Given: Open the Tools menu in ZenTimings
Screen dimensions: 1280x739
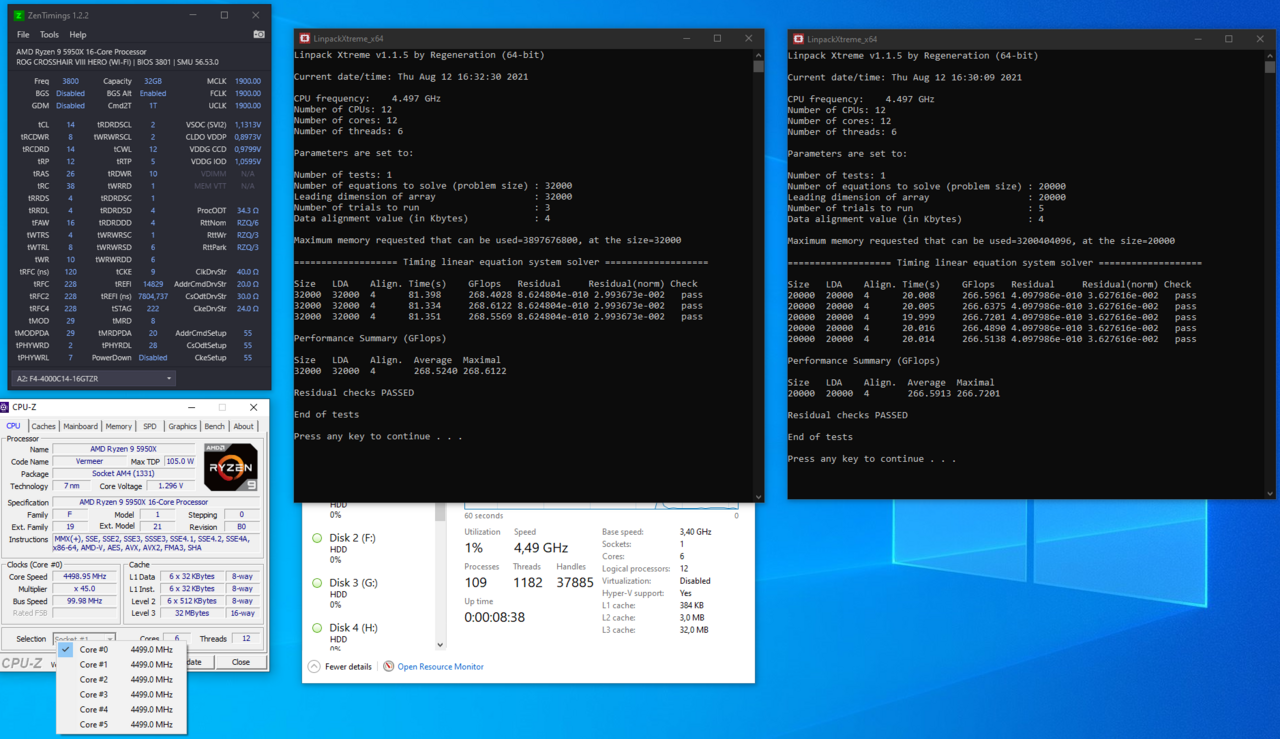Looking at the screenshot, I should click(49, 34).
